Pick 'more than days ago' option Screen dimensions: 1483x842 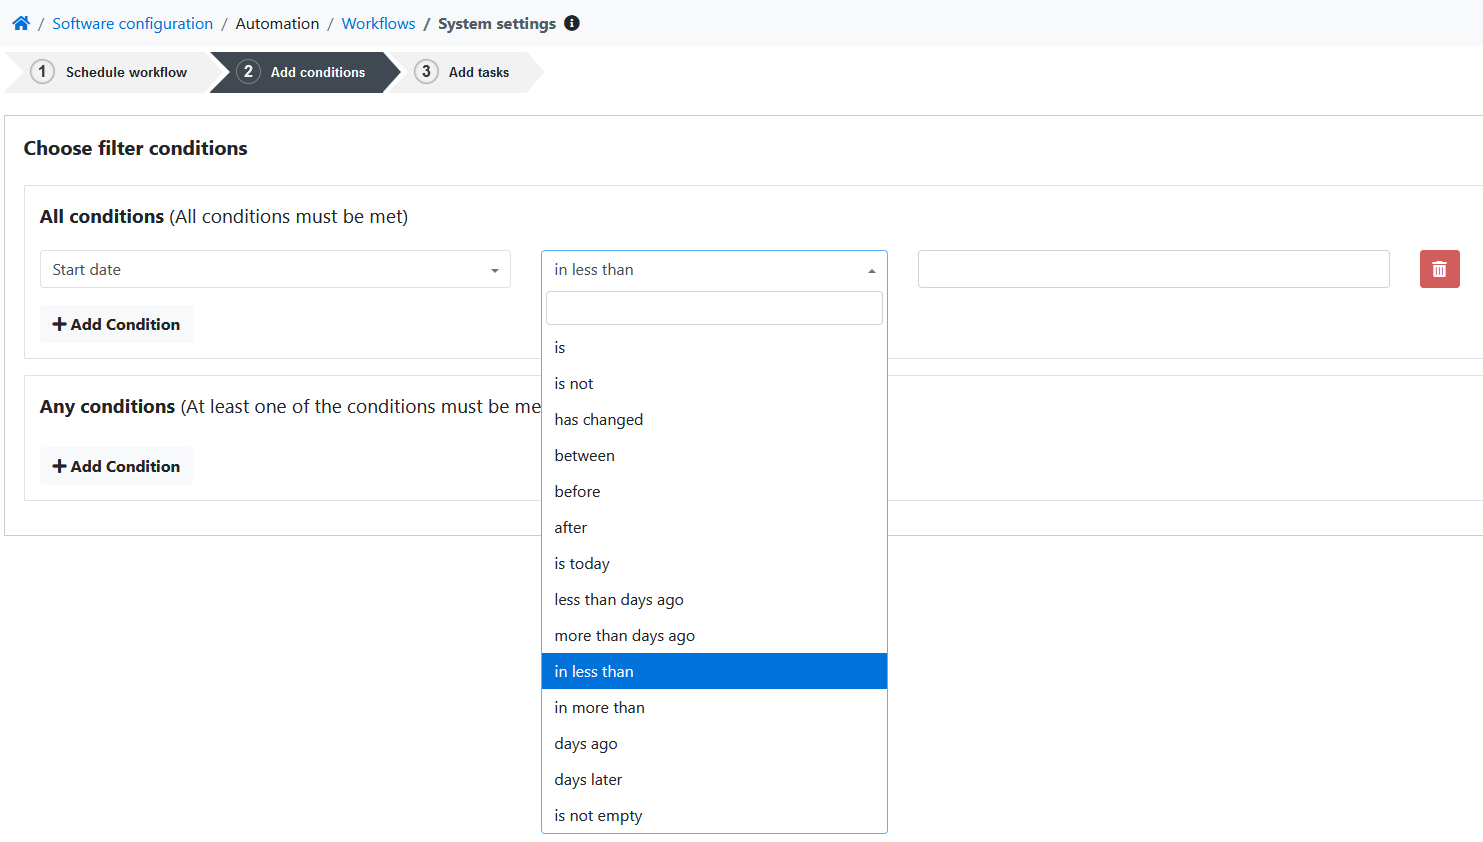click(714, 635)
